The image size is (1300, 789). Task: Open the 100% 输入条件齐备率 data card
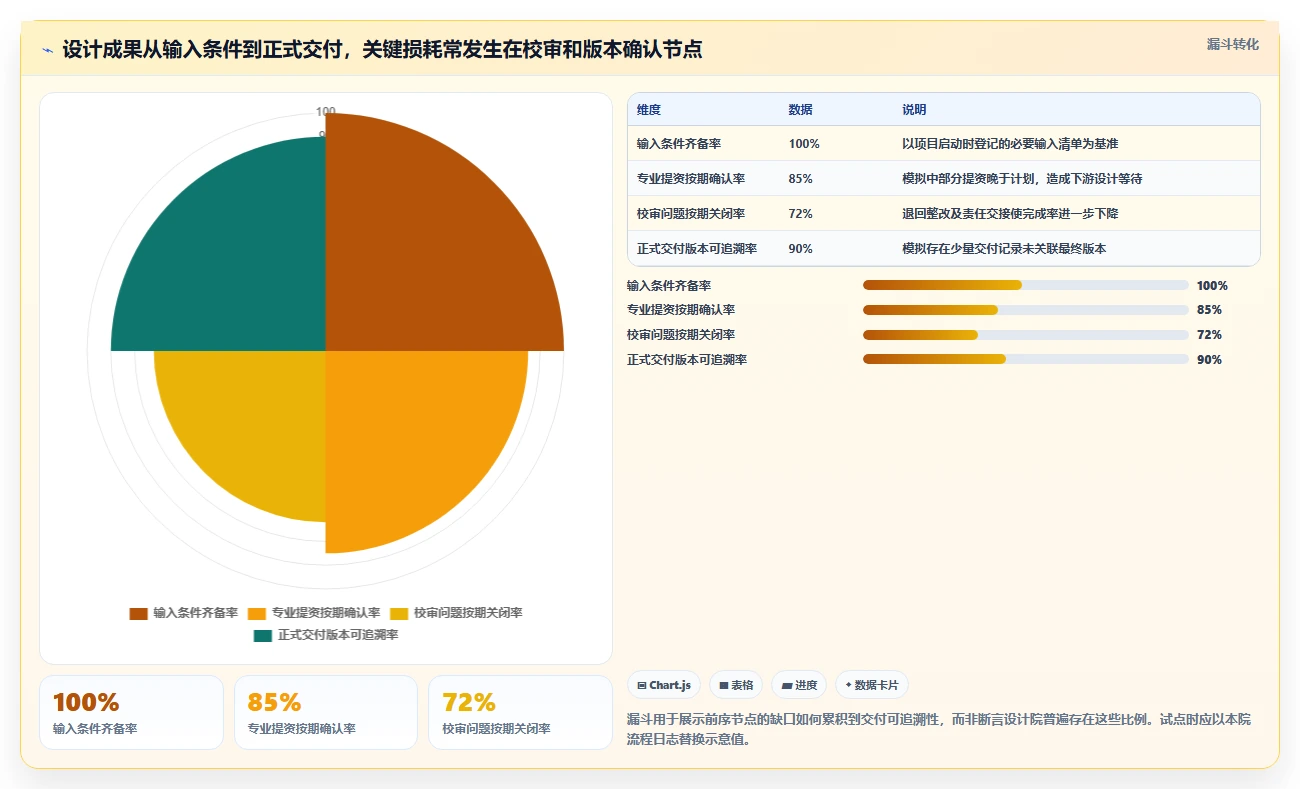(x=131, y=712)
